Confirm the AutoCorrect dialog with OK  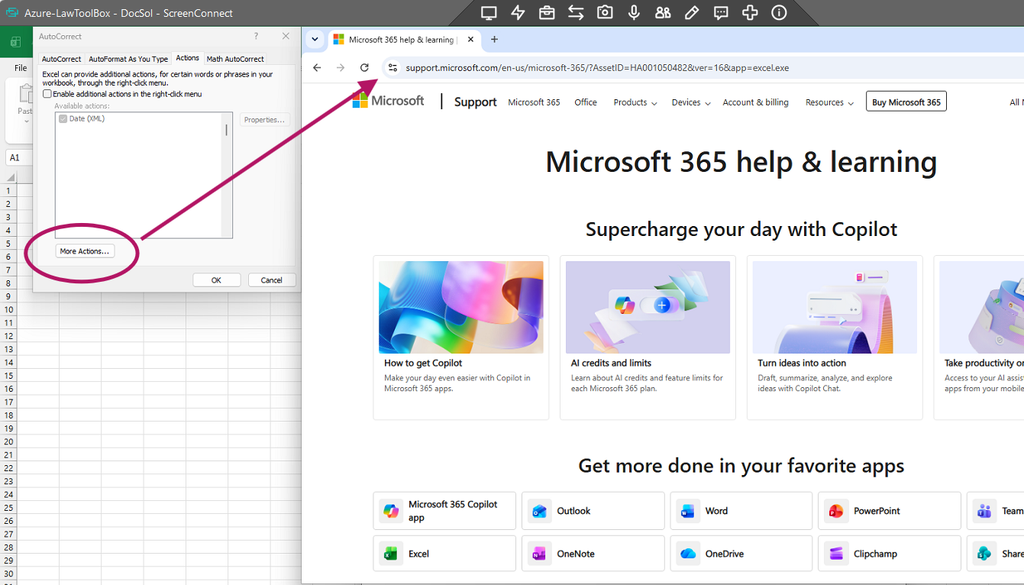click(216, 280)
